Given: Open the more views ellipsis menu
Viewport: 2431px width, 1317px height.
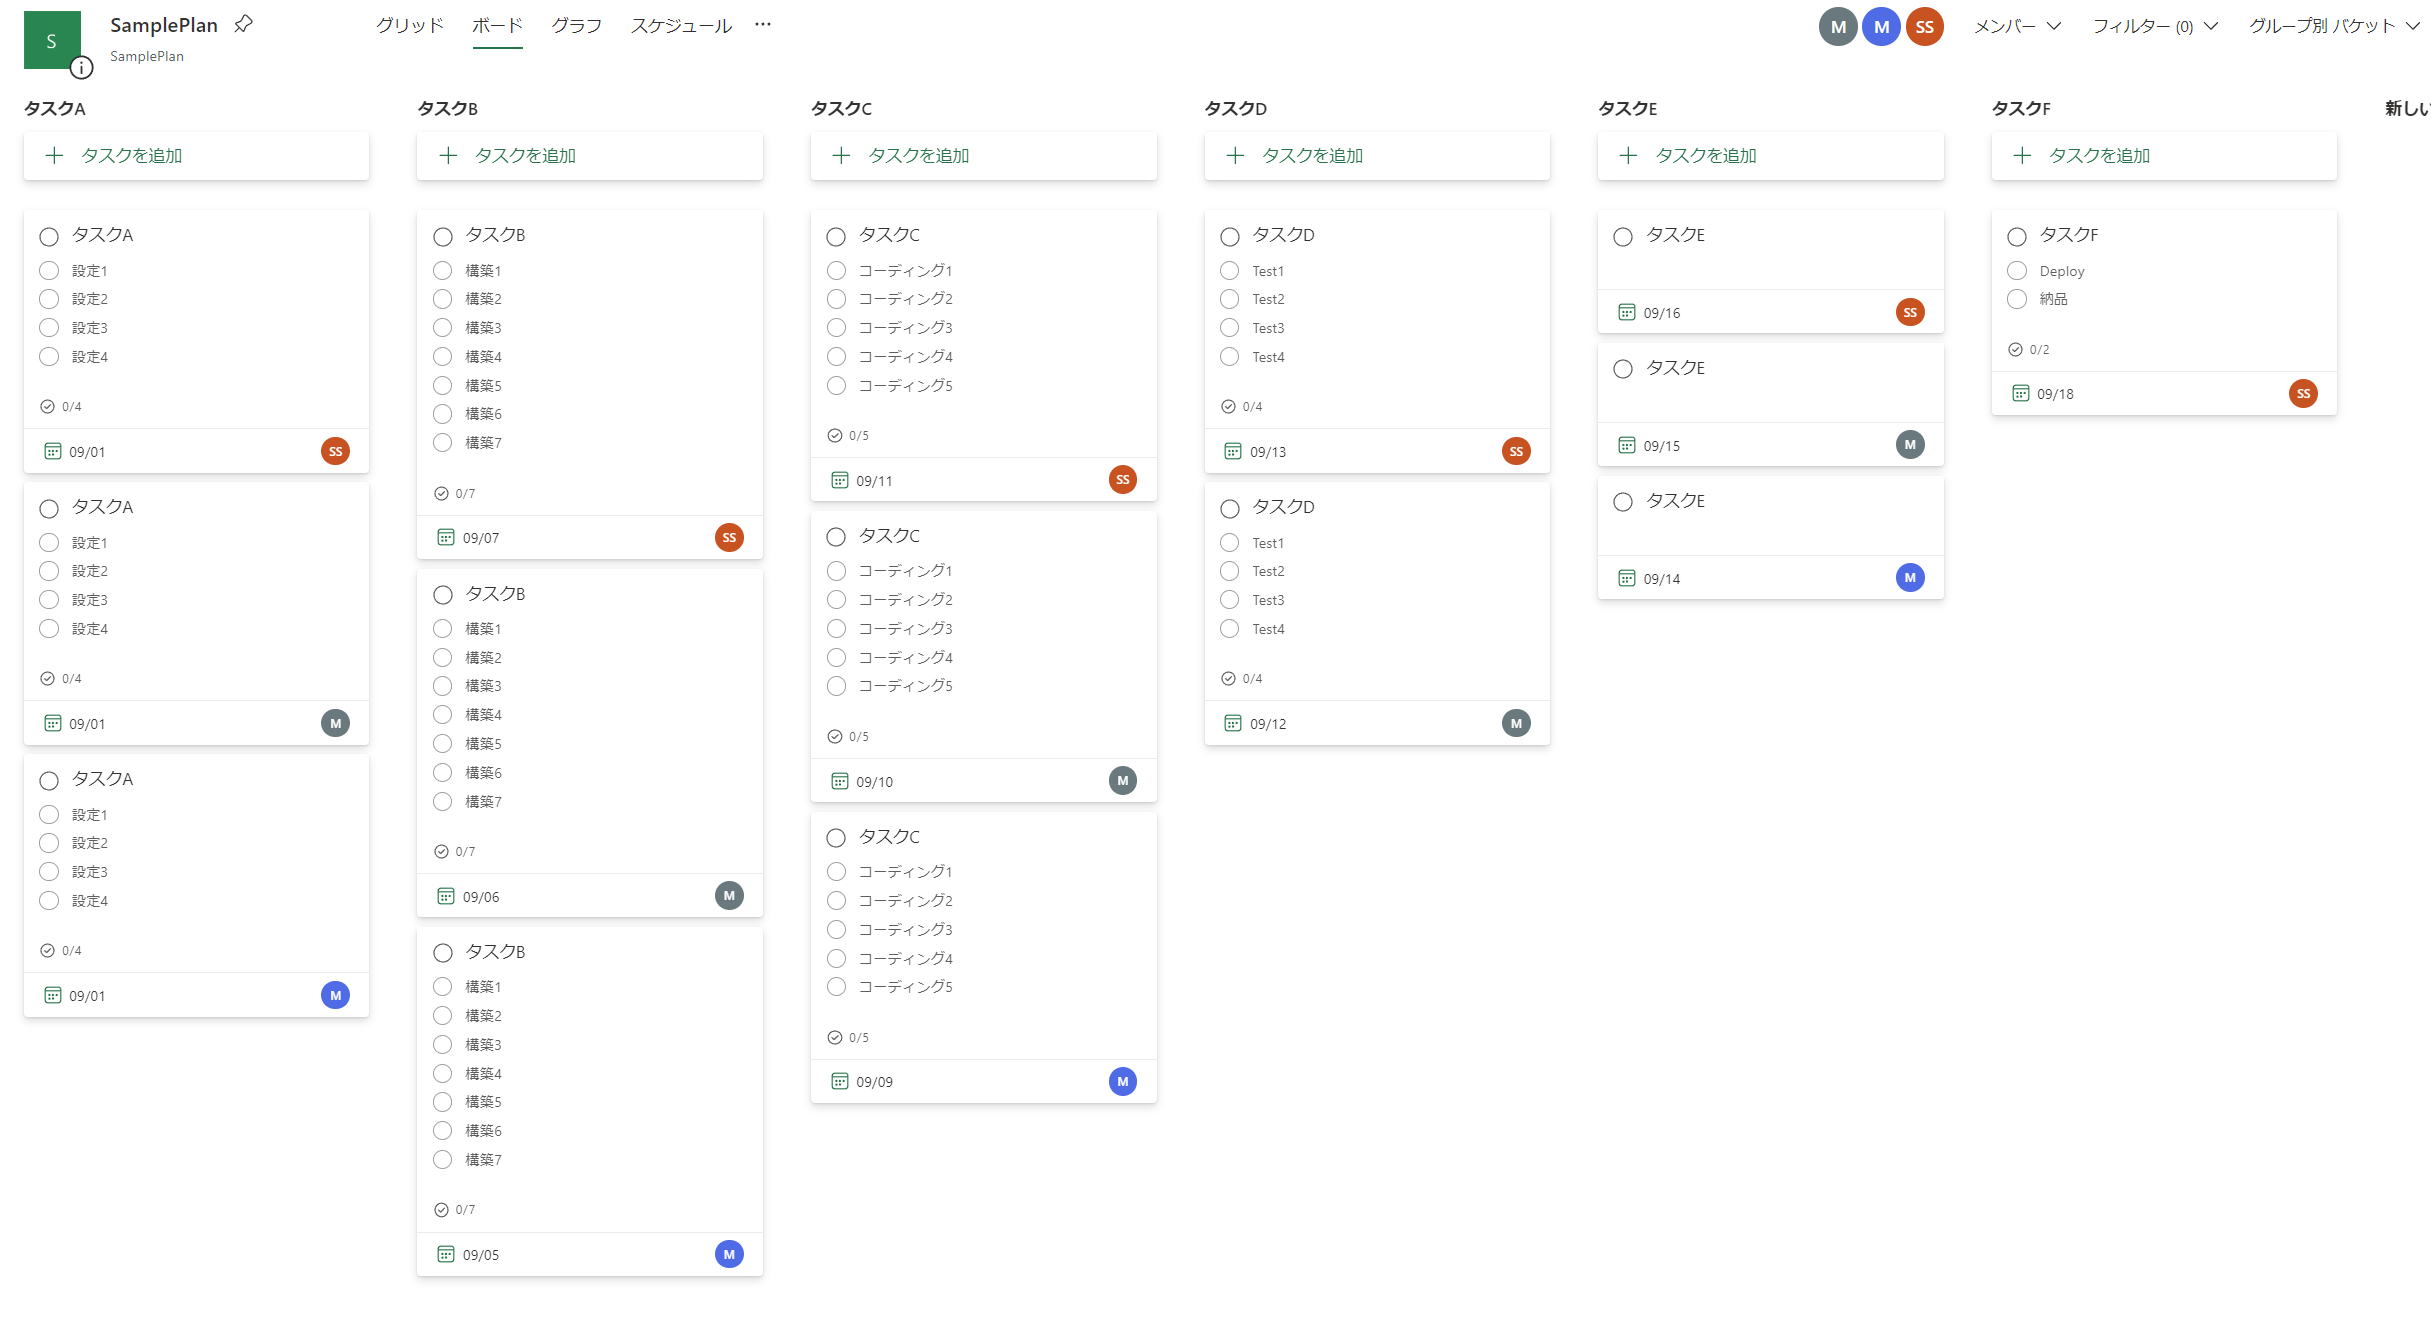Looking at the screenshot, I should click(x=763, y=25).
